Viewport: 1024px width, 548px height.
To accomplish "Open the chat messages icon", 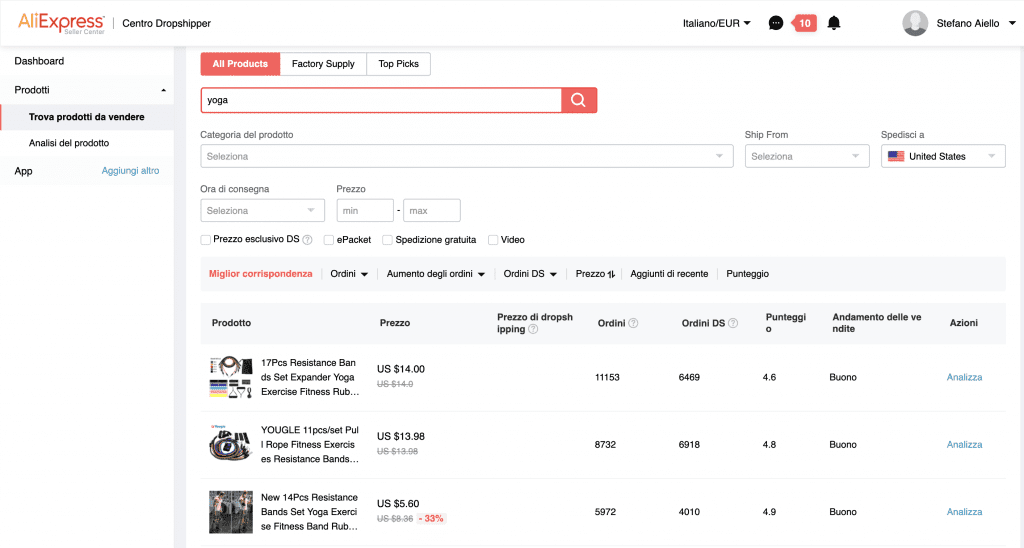I will pos(775,24).
